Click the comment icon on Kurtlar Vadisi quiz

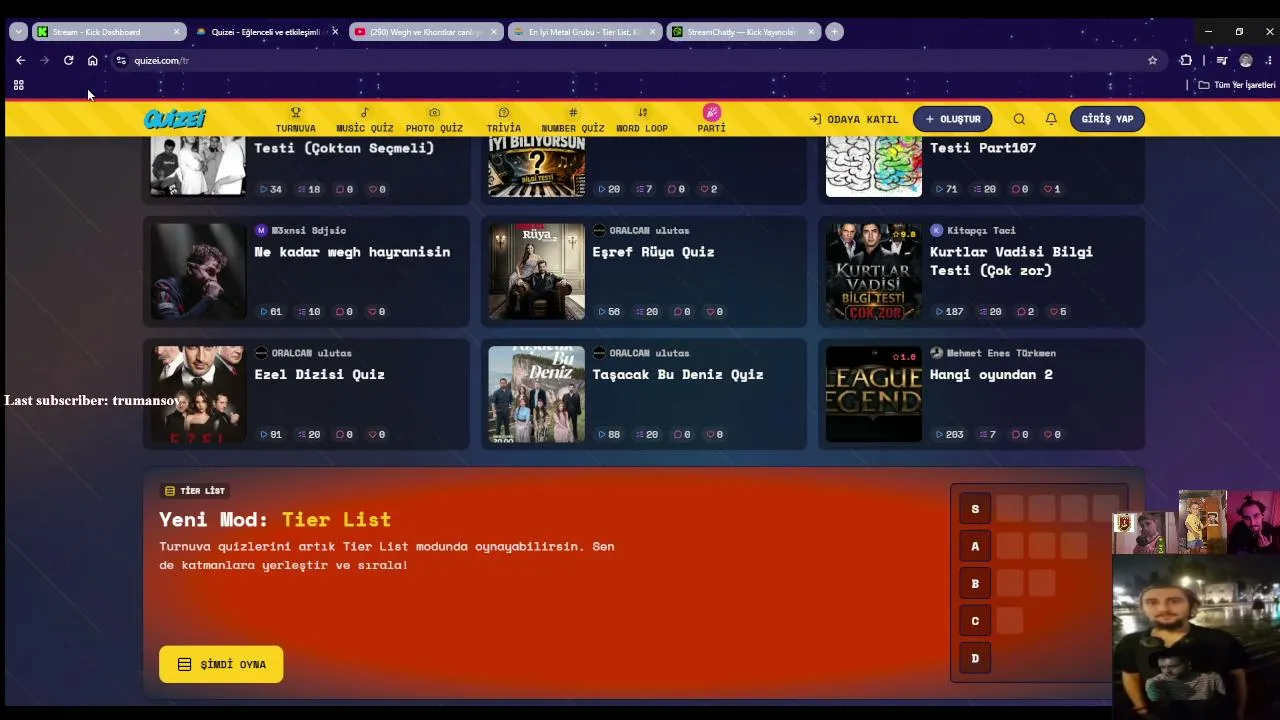[x=1021, y=311]
